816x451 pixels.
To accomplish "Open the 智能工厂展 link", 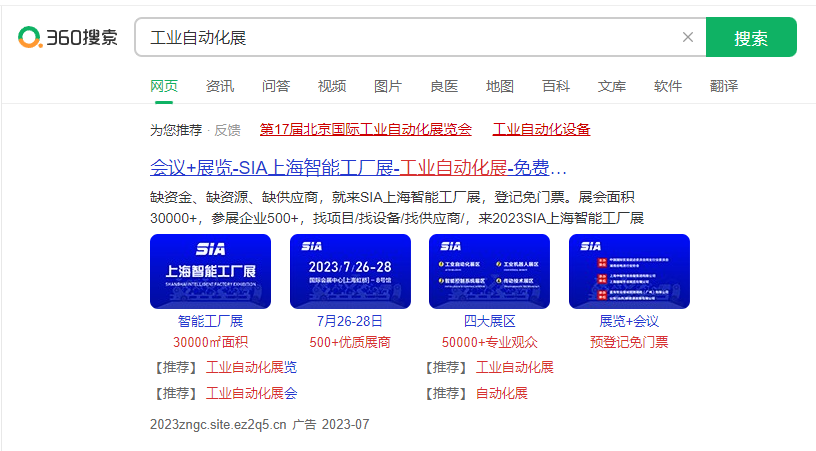I will point(210,321).
